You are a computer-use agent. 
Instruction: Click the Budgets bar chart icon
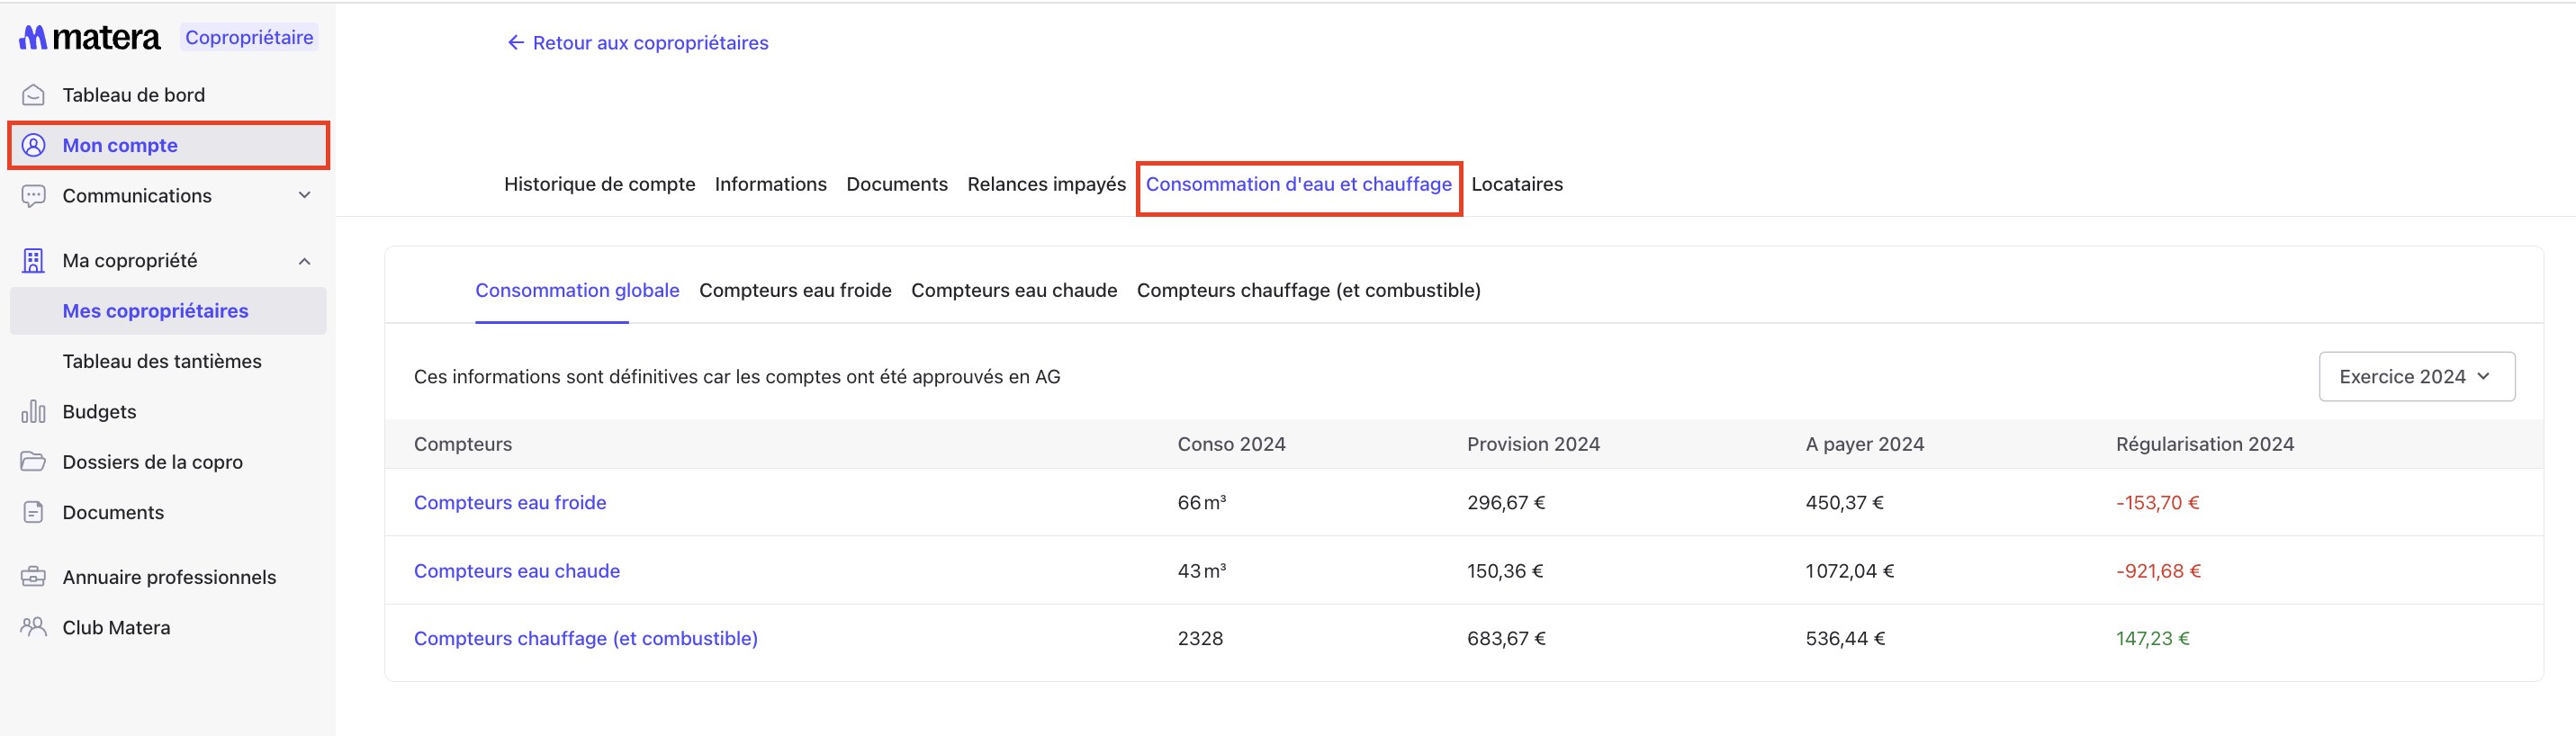[x=33, y=412]
